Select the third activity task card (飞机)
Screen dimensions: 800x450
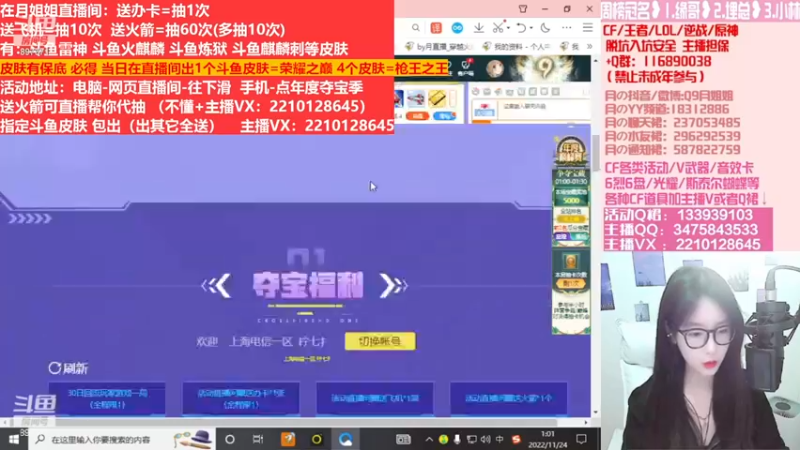pyautogui.click(x=375, y=398)
